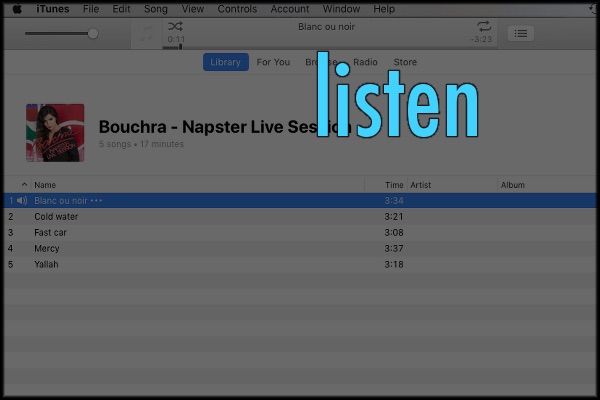The width and height of the screenshot is (600, 400).
Task: Open the Up Next list button
Action: tap(521, 34)
